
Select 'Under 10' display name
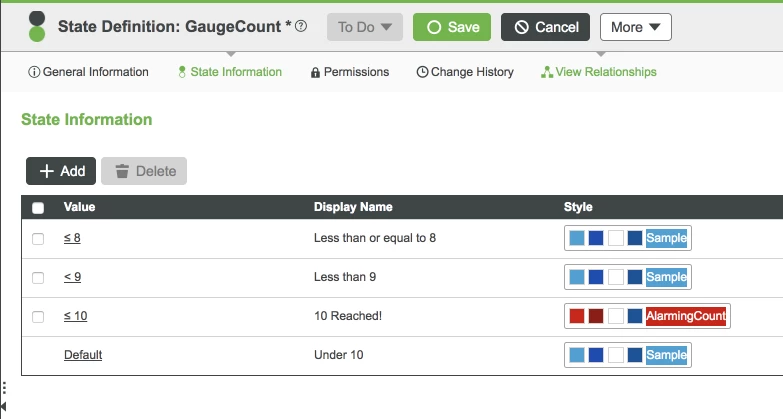(x=339, y=355)
